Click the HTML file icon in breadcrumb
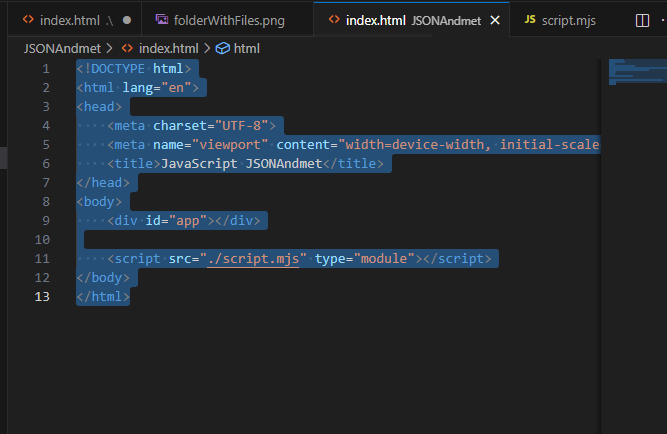667x434 pixels. tap(127, 49)
